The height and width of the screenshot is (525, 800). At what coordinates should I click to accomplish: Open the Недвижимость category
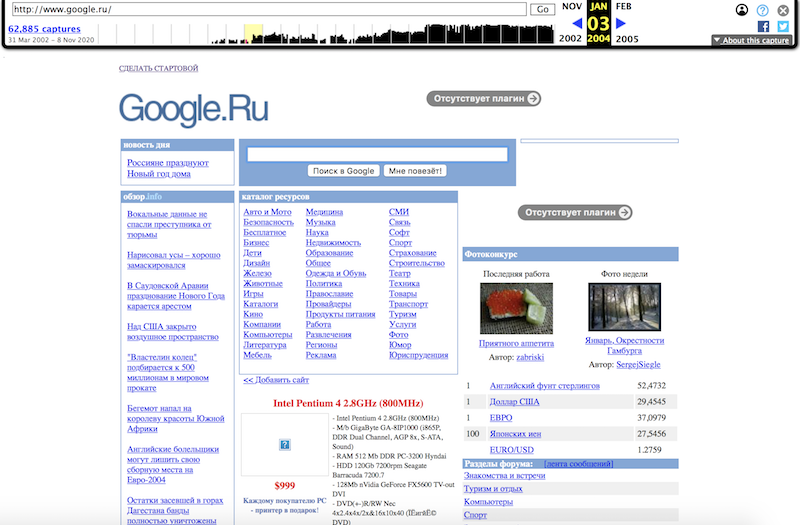(x=333, y=242)
